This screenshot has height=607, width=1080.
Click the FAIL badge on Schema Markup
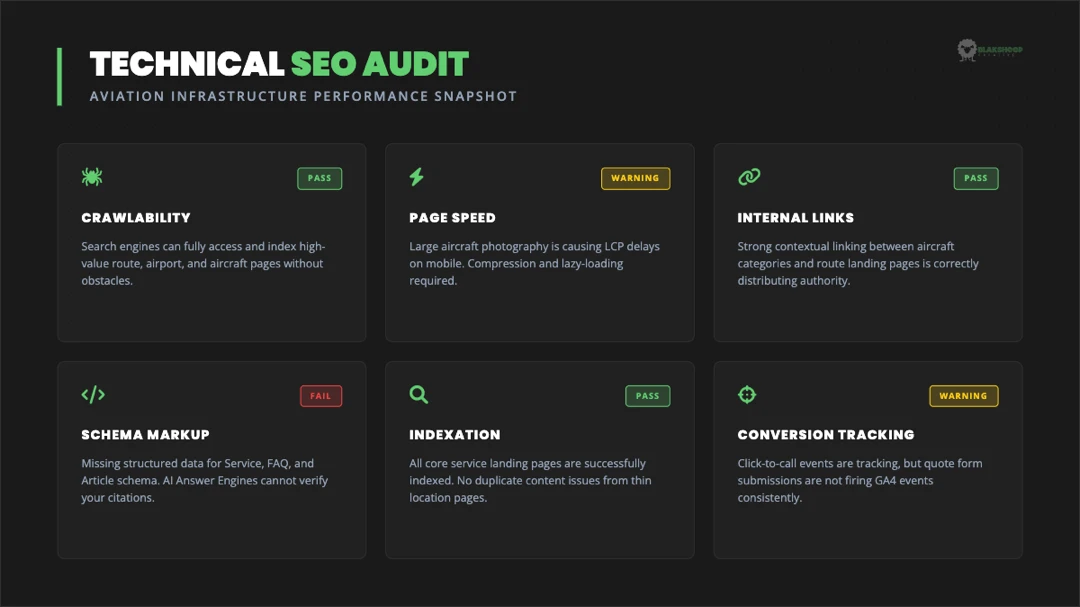click(320, 395)
